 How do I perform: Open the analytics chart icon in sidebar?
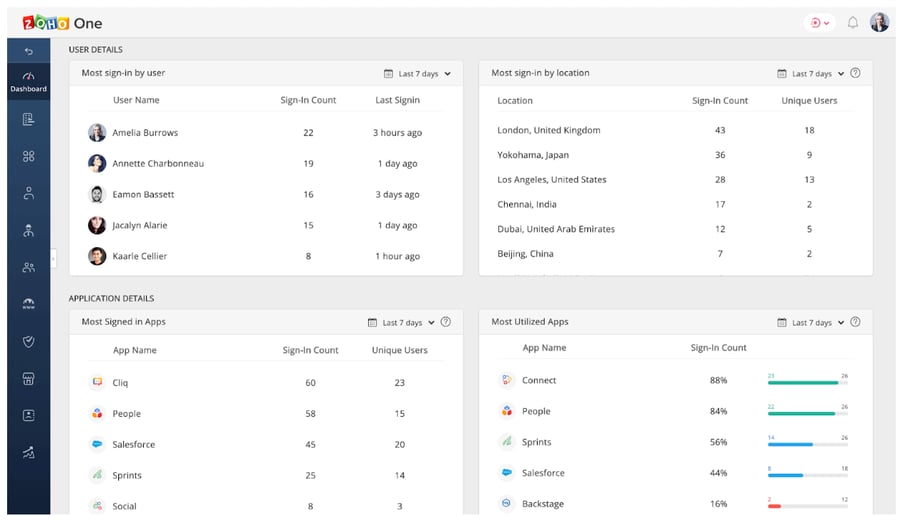[x=28, y=452]
